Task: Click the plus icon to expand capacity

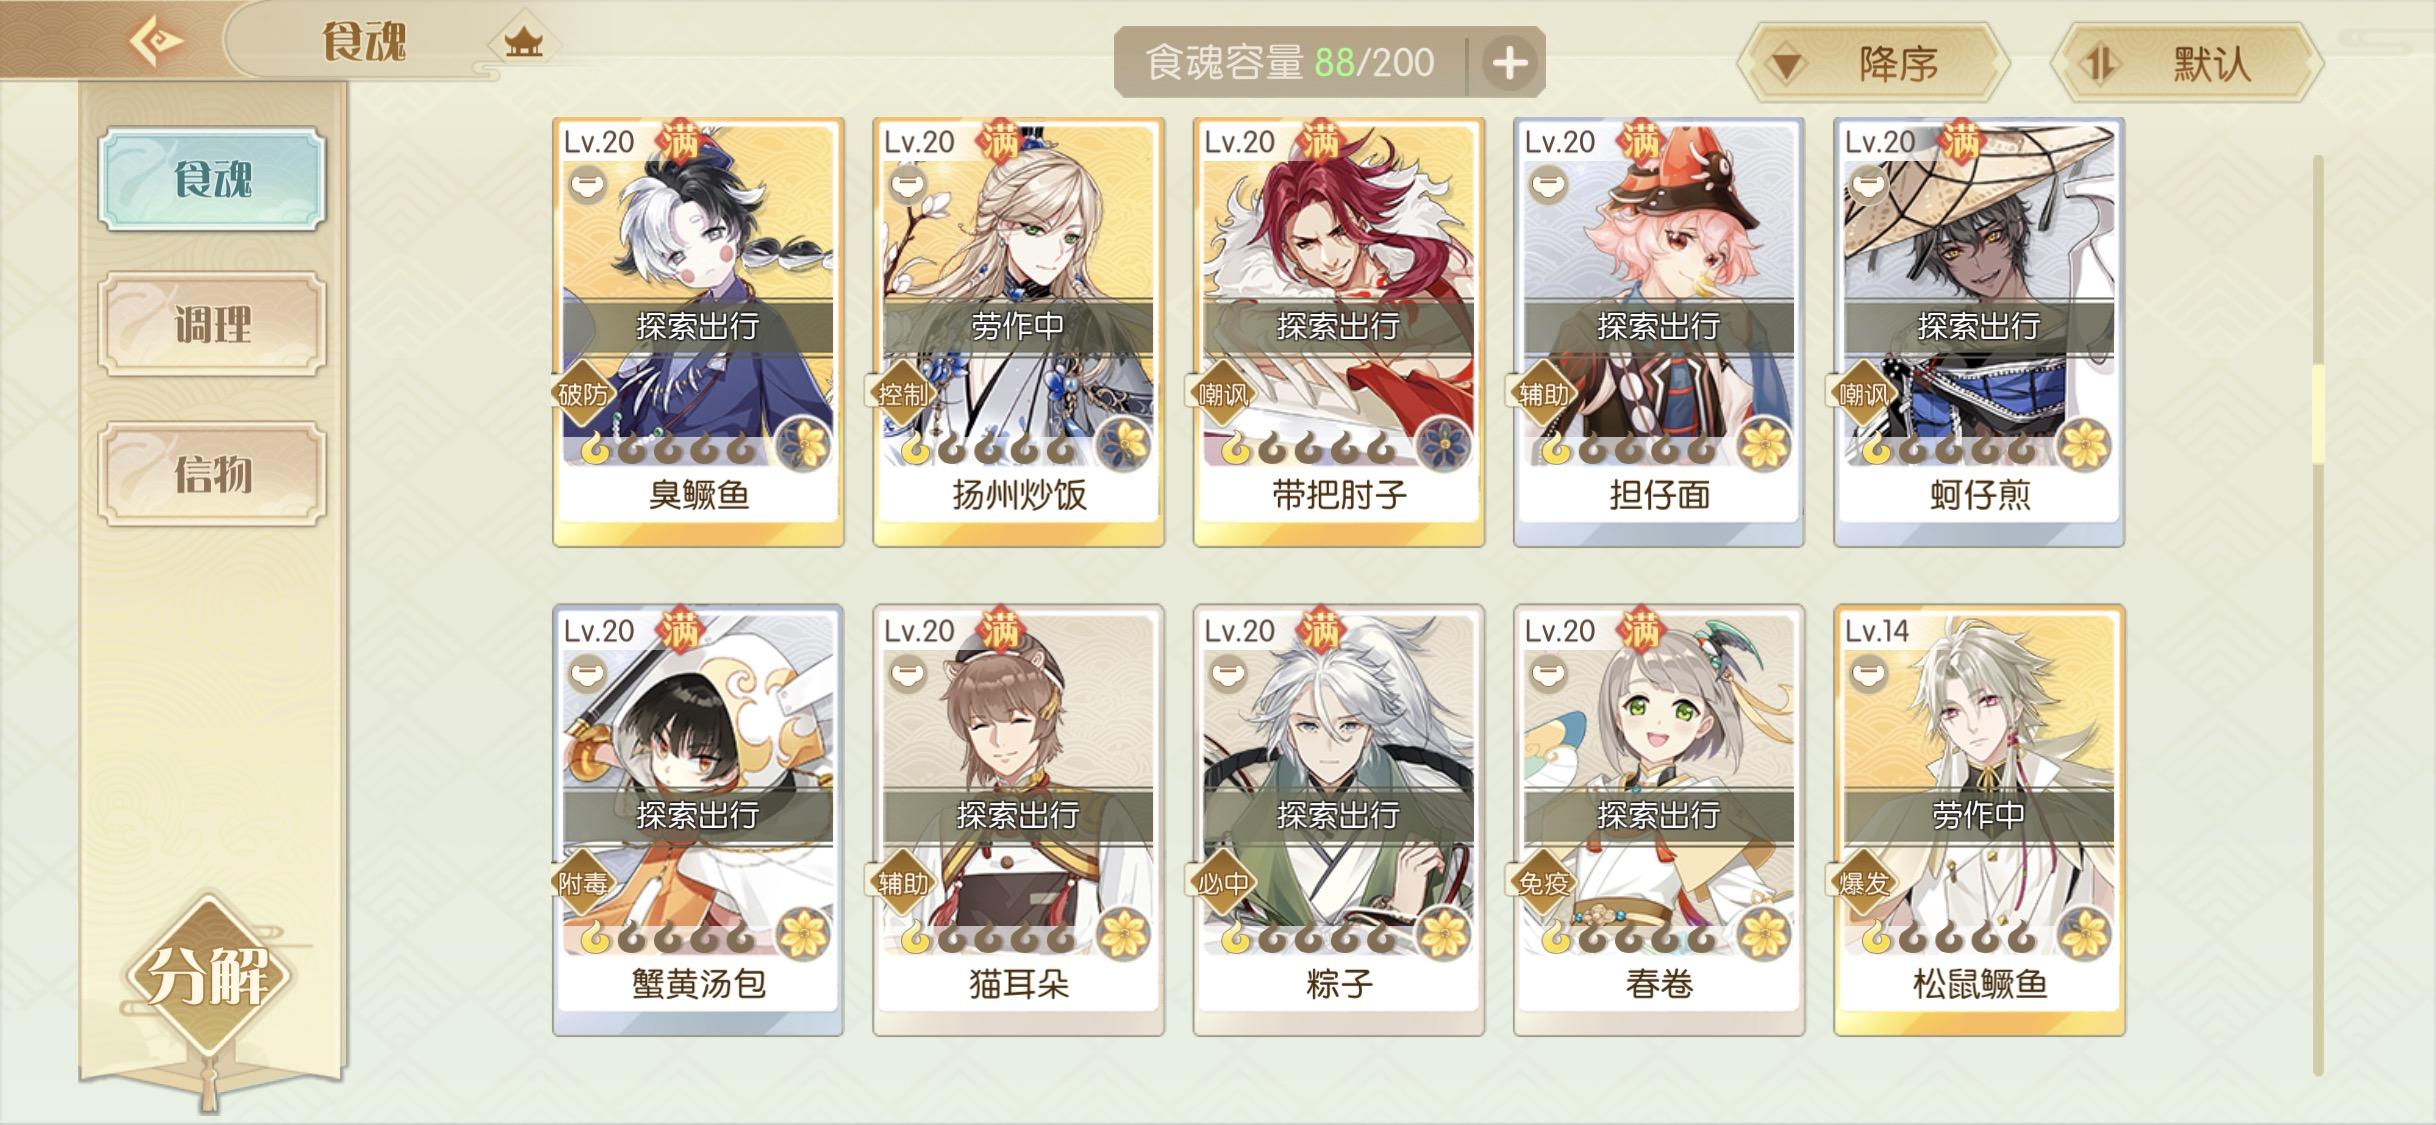Action: tap(1509, 63)
